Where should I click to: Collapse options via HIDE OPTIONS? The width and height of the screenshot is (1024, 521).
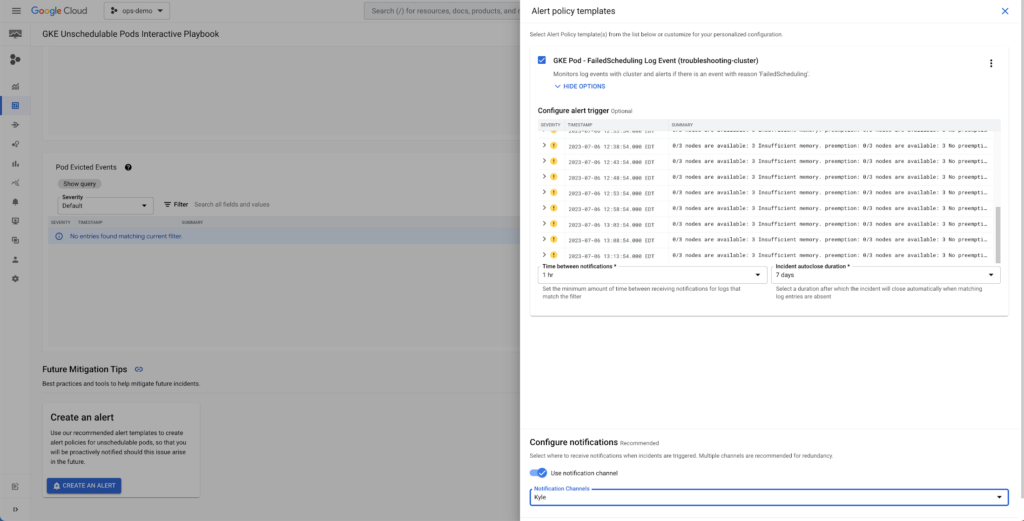click(x=579, y=86)
